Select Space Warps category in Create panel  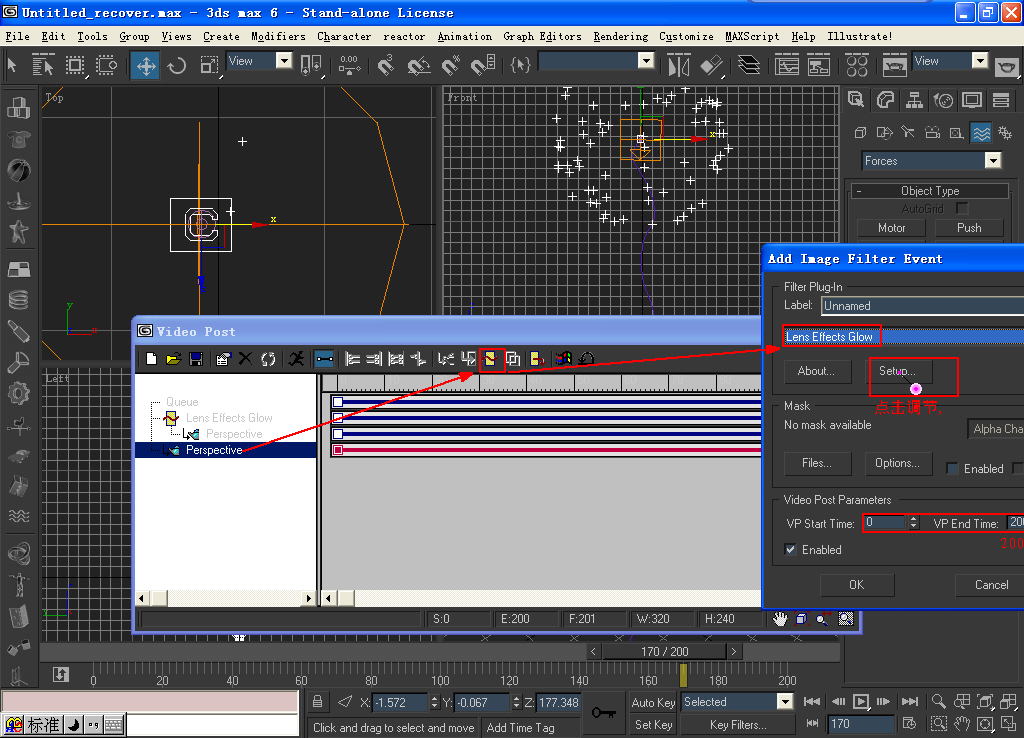[981, 133]
